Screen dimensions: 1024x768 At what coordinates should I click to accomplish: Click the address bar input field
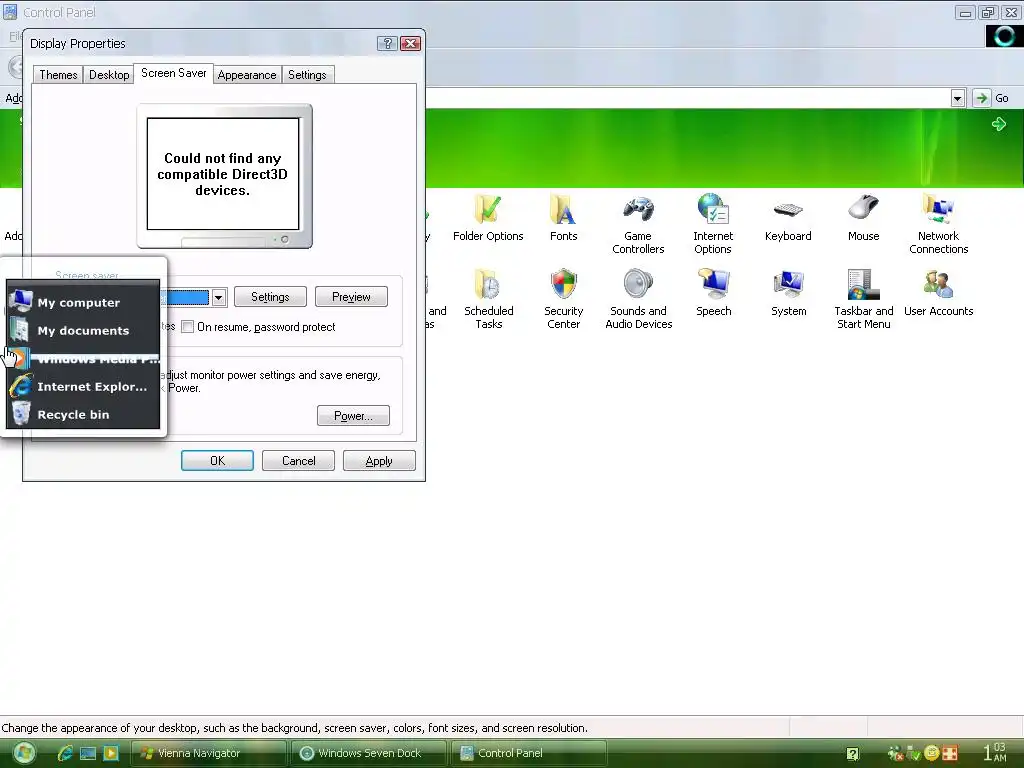click(687, 98)
